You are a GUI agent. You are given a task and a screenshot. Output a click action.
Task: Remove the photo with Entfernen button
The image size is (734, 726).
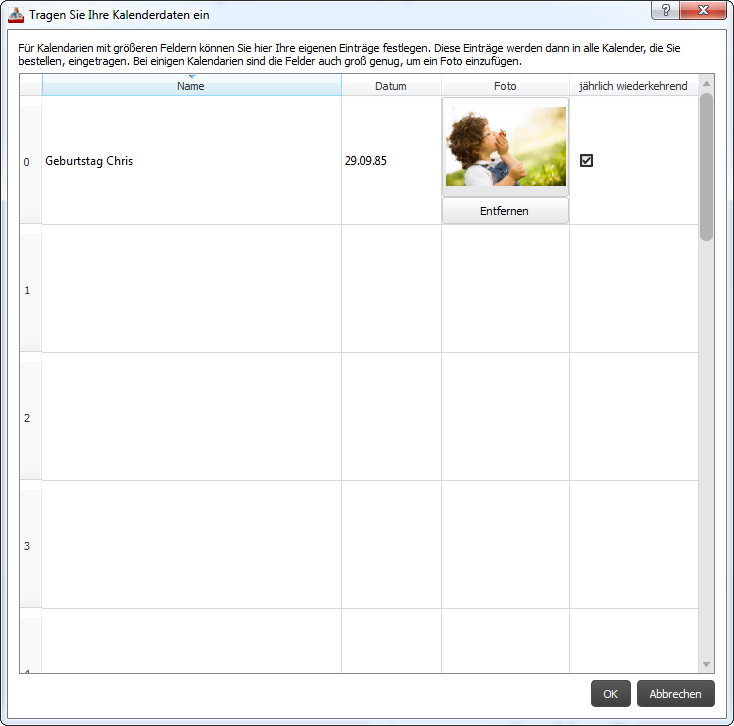point(505,211)
